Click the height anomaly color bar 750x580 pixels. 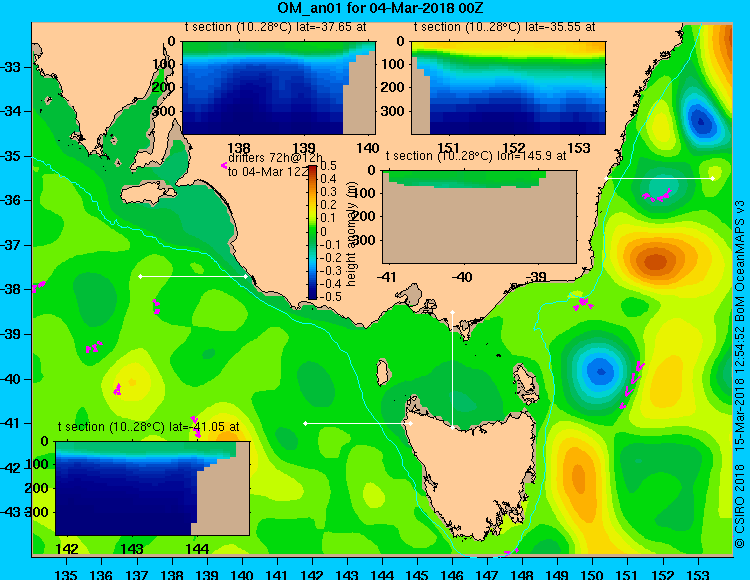(x=312, y=232)
